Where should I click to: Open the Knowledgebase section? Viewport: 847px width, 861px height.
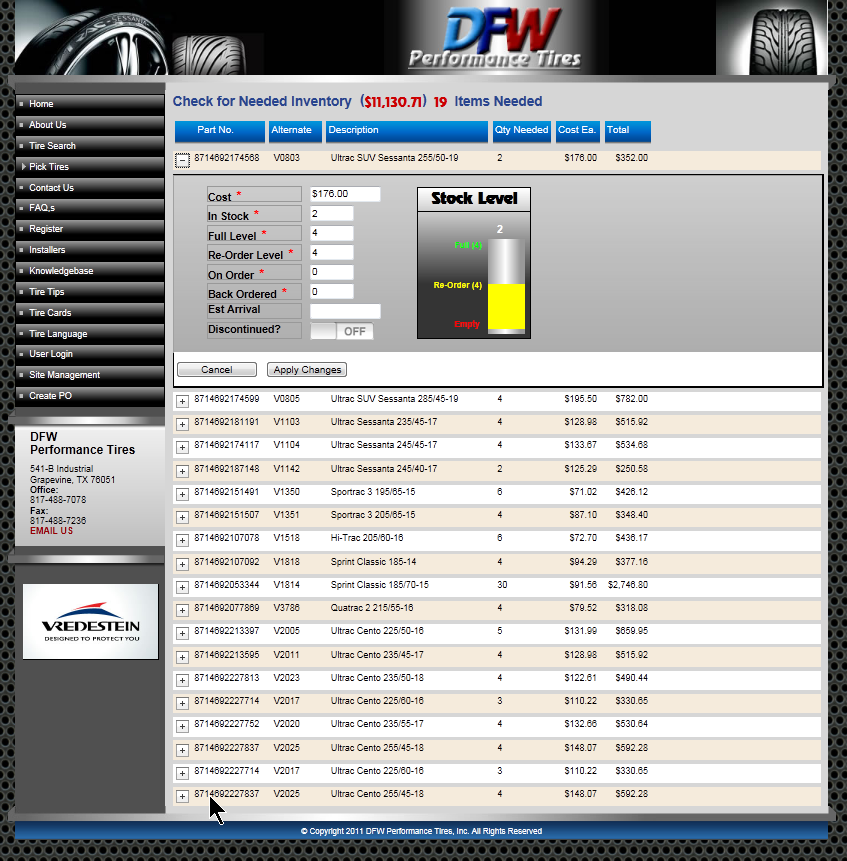tap(89, 271)
